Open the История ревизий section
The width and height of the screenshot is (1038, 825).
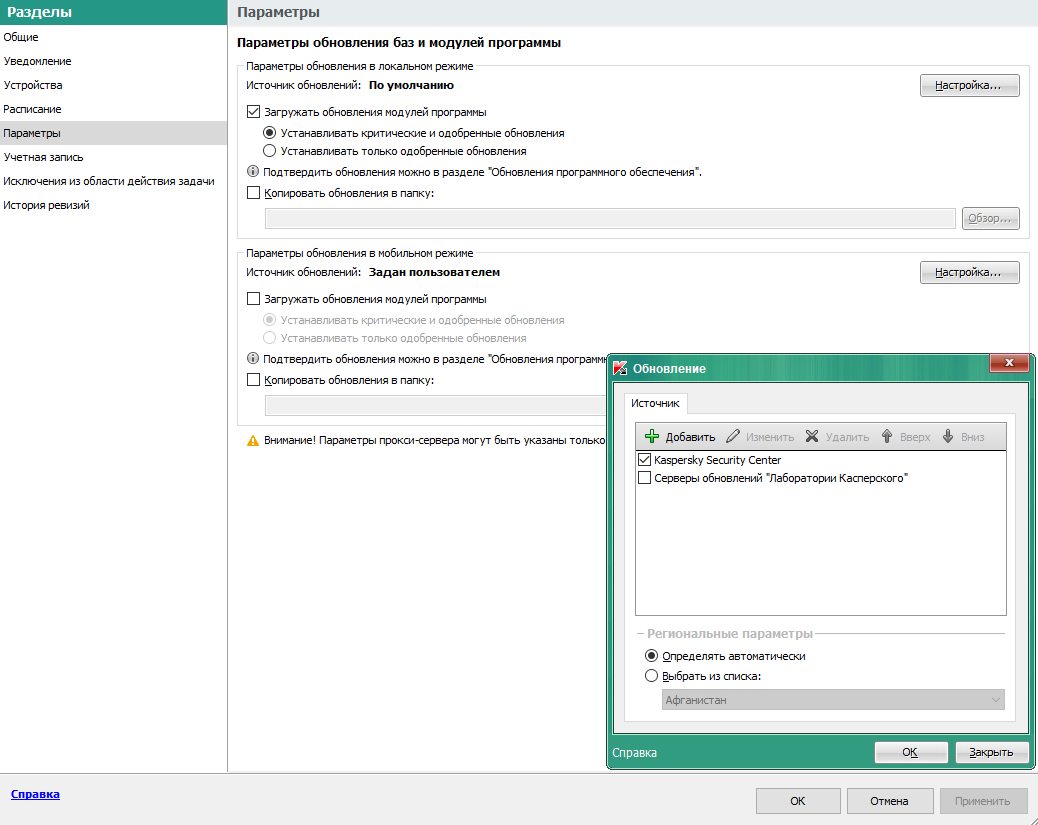pos(113,205)
